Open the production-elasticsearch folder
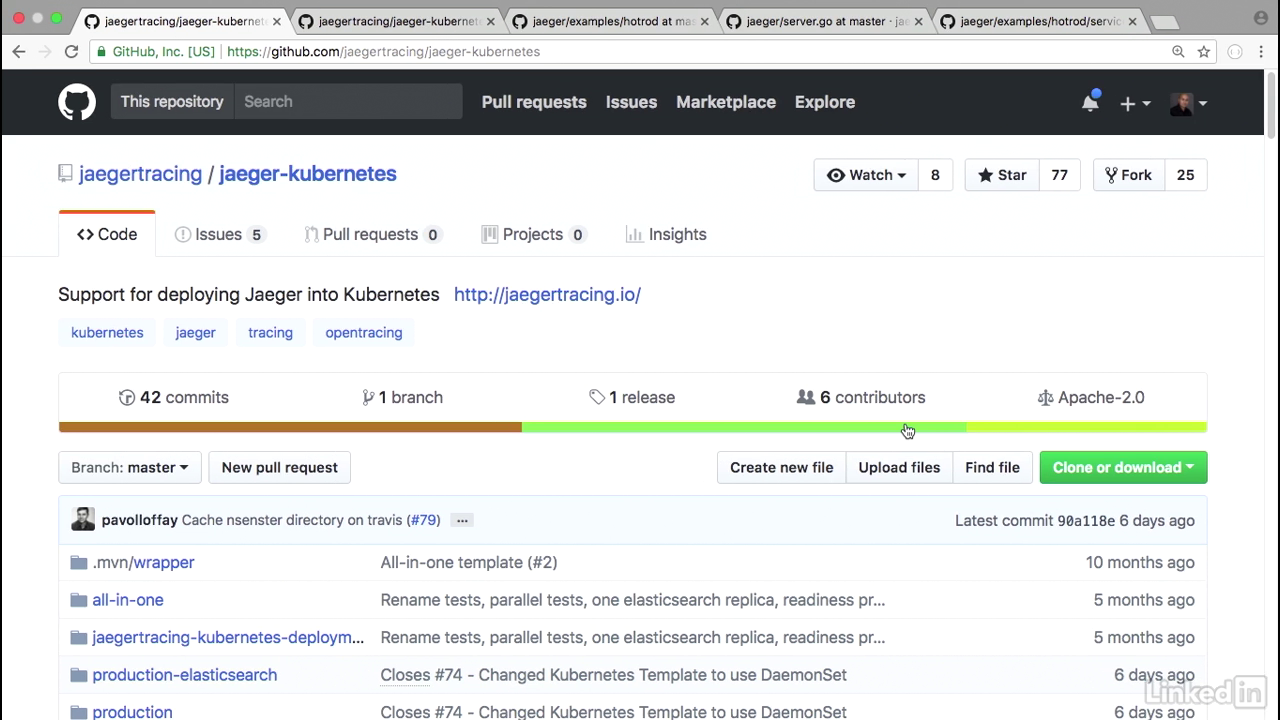1280x720 pixels. tap(185, 675)
